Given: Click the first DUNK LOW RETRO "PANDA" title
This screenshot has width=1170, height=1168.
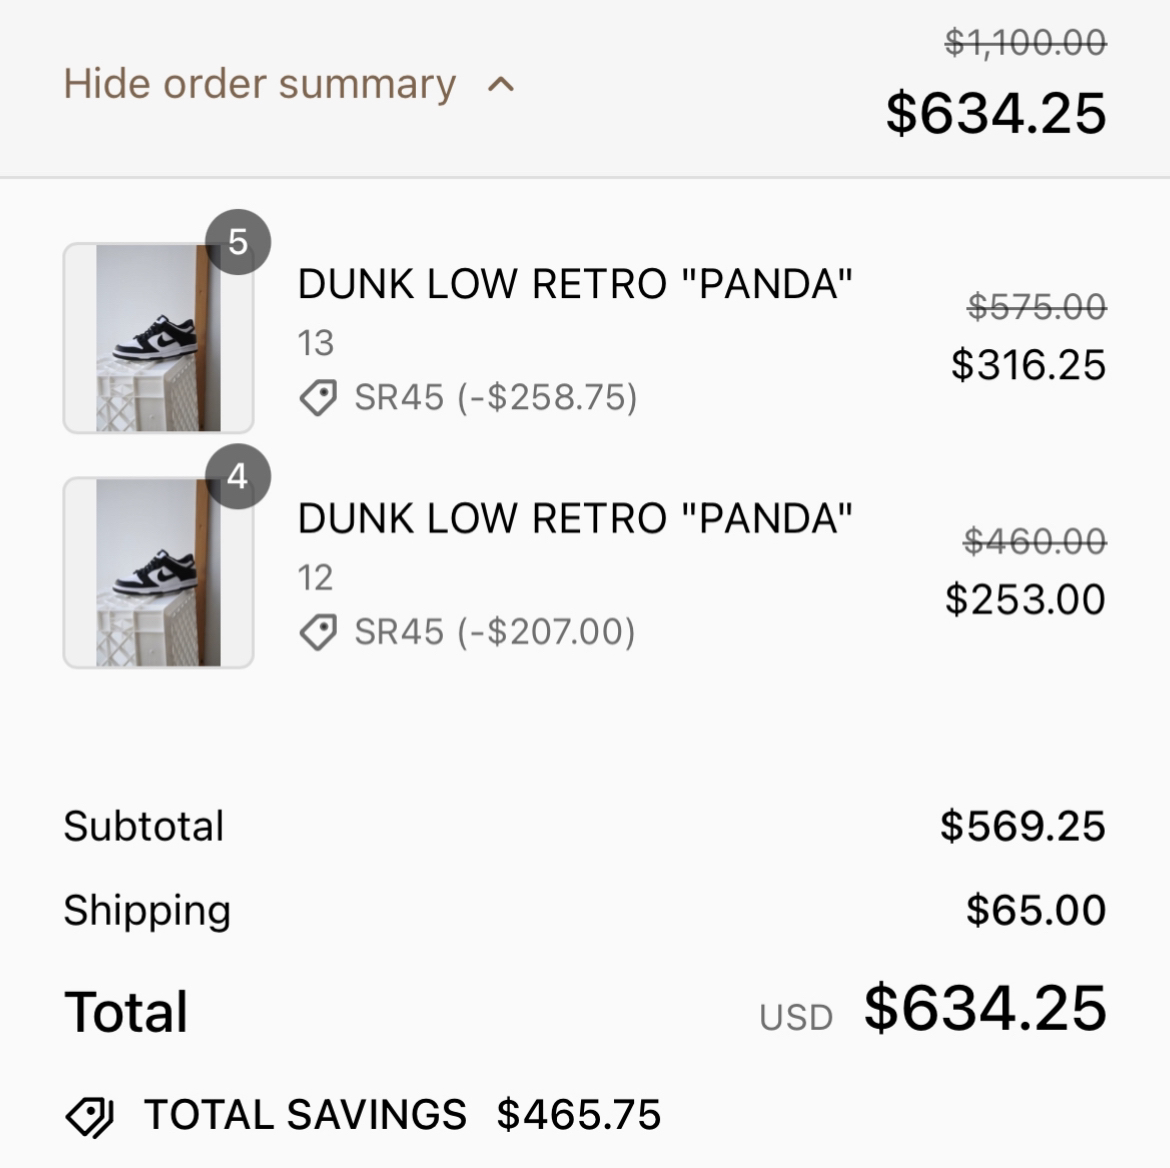Looking at the screenshot, I should pos(575,284).
